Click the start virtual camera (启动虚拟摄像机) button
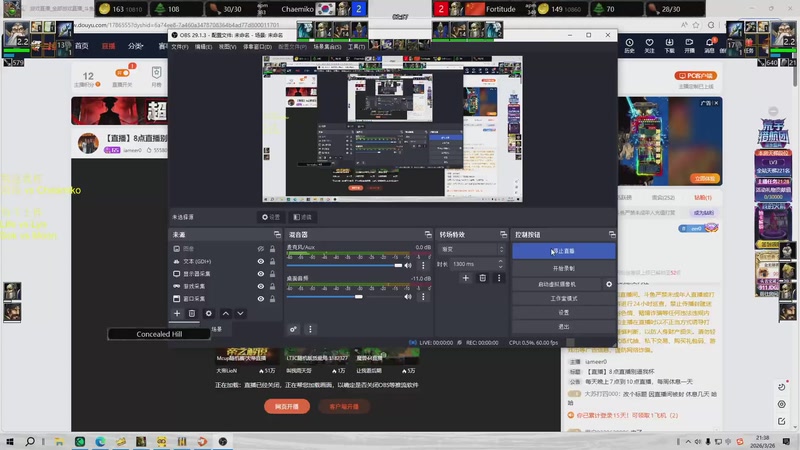The width and height of the screenshot is (800, 450). click(557, 284)
